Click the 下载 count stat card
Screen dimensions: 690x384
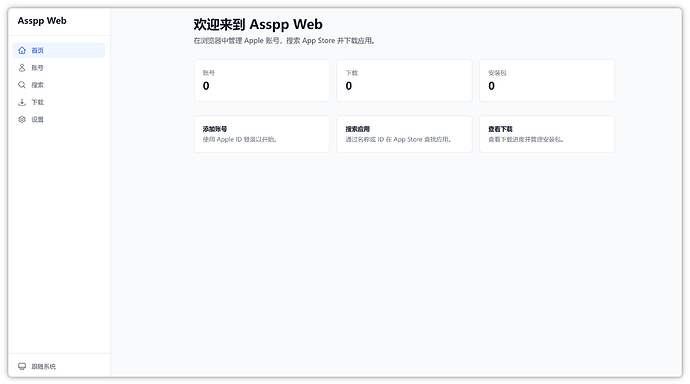[404, 80]
